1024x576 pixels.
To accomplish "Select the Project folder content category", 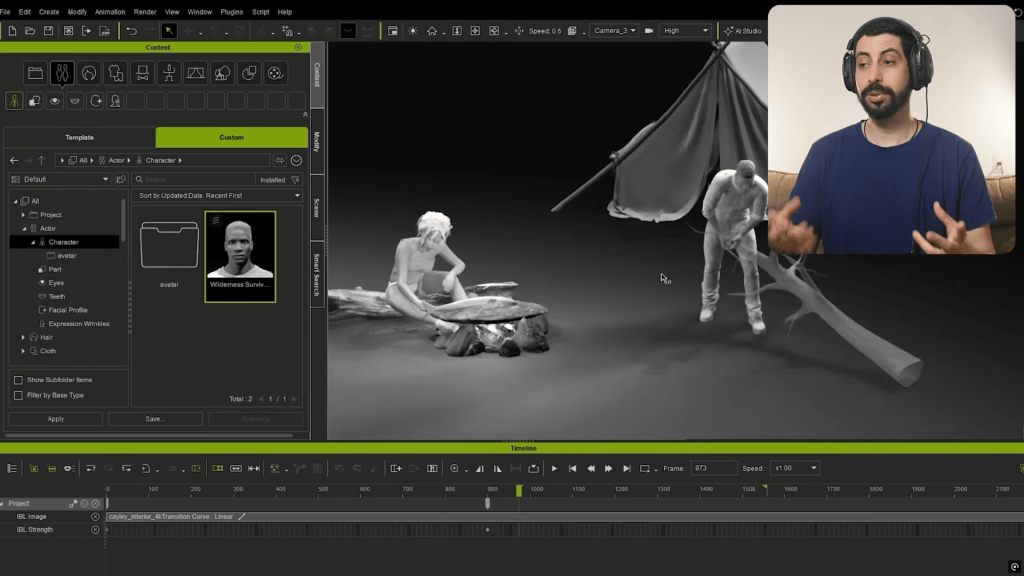I will point(35,73).
